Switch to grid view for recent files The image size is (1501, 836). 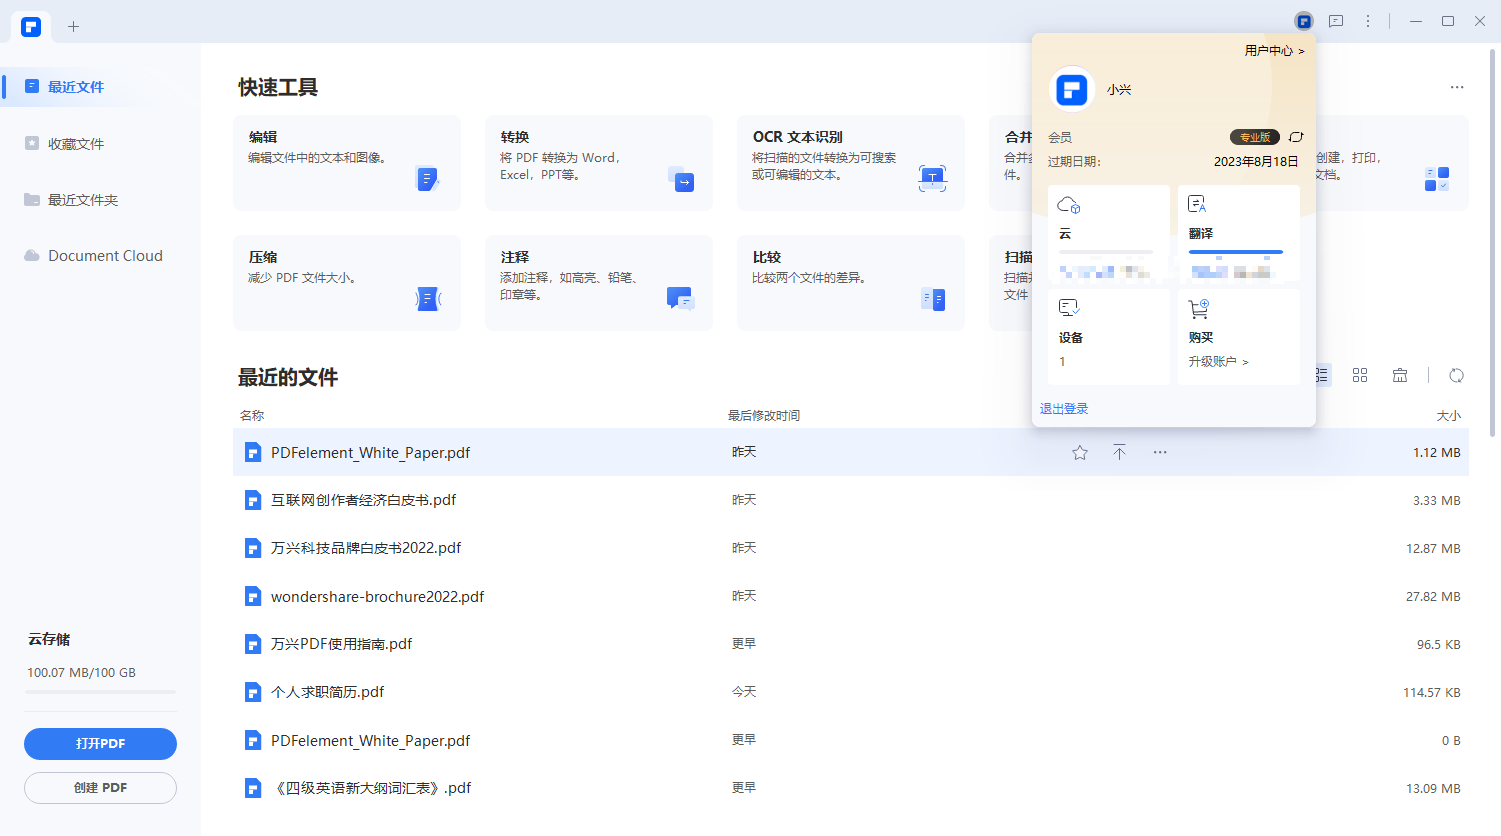[x=1359, y=375]
